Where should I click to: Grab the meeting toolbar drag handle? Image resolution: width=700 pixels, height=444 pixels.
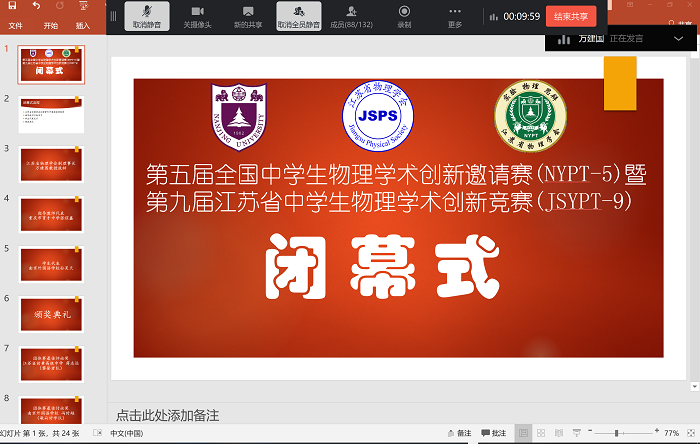(113, 16)
